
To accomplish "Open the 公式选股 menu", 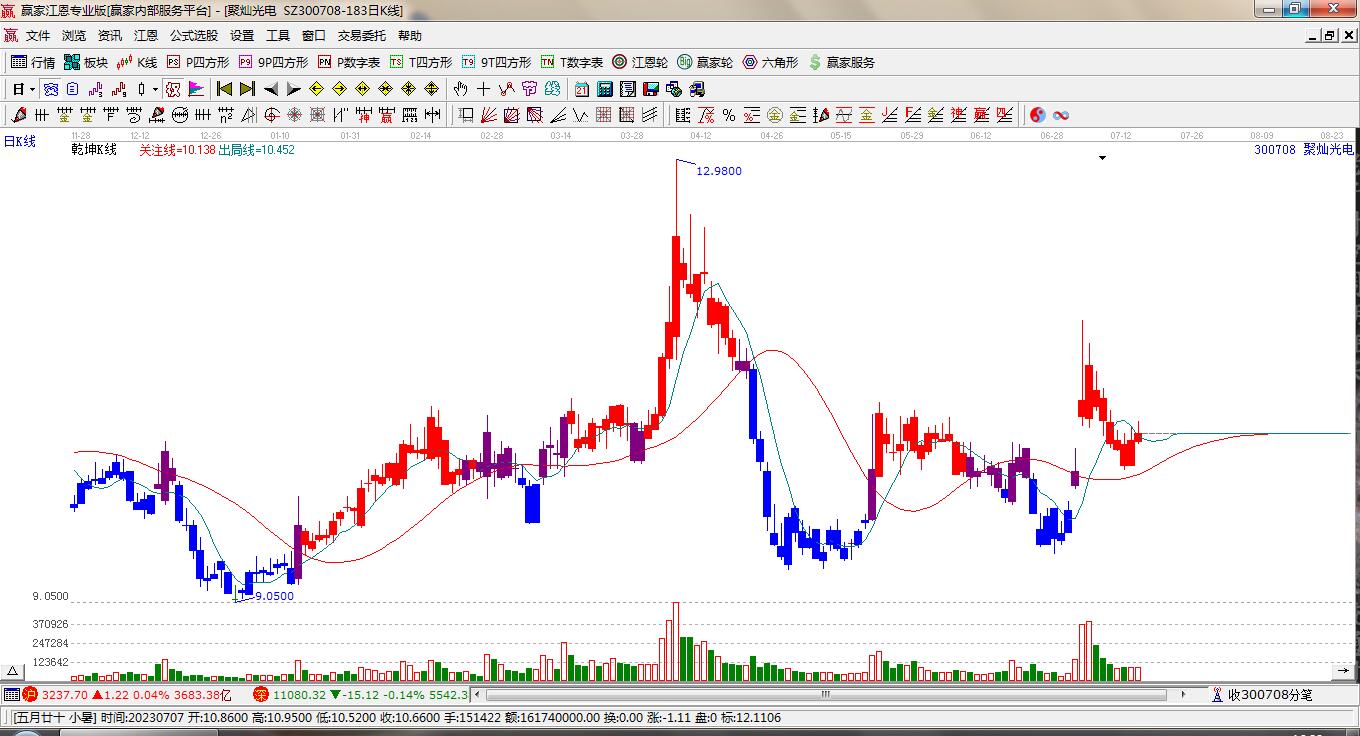I will pyautogui.click(x=194, y=35).
